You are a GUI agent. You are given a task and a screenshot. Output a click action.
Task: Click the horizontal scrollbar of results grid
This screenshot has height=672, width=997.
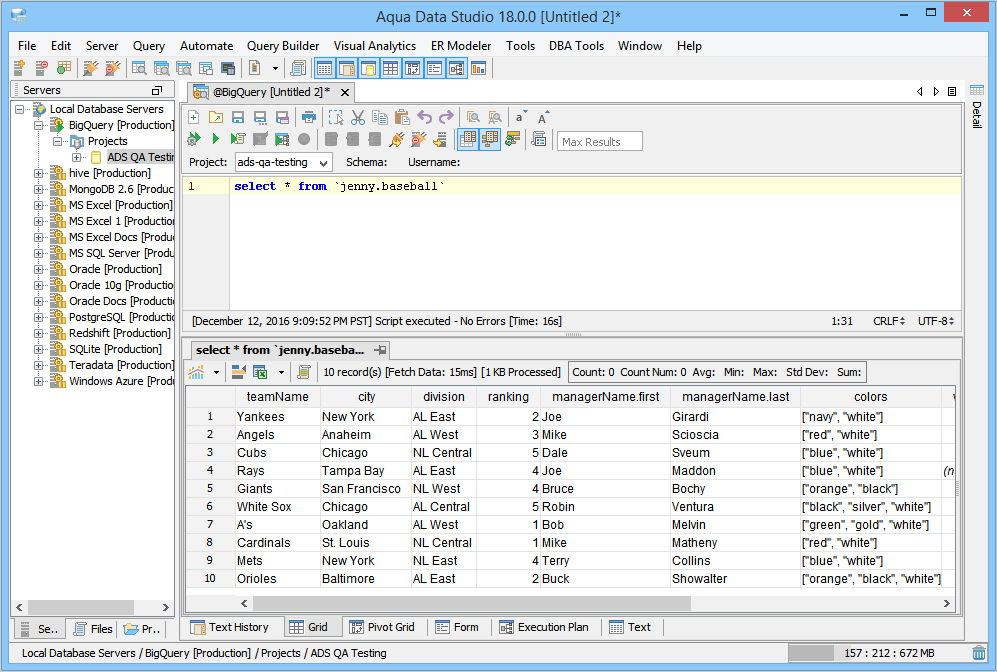pos(472,603)
